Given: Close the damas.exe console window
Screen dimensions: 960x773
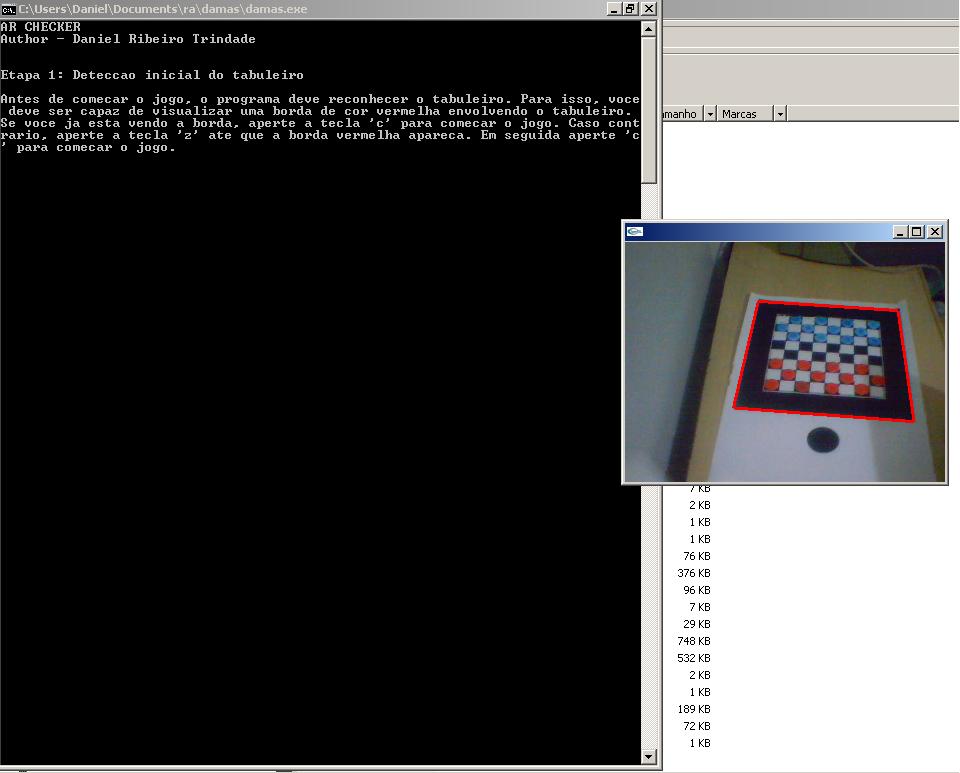Looking at the screenshot, I should tap(649, 8).
